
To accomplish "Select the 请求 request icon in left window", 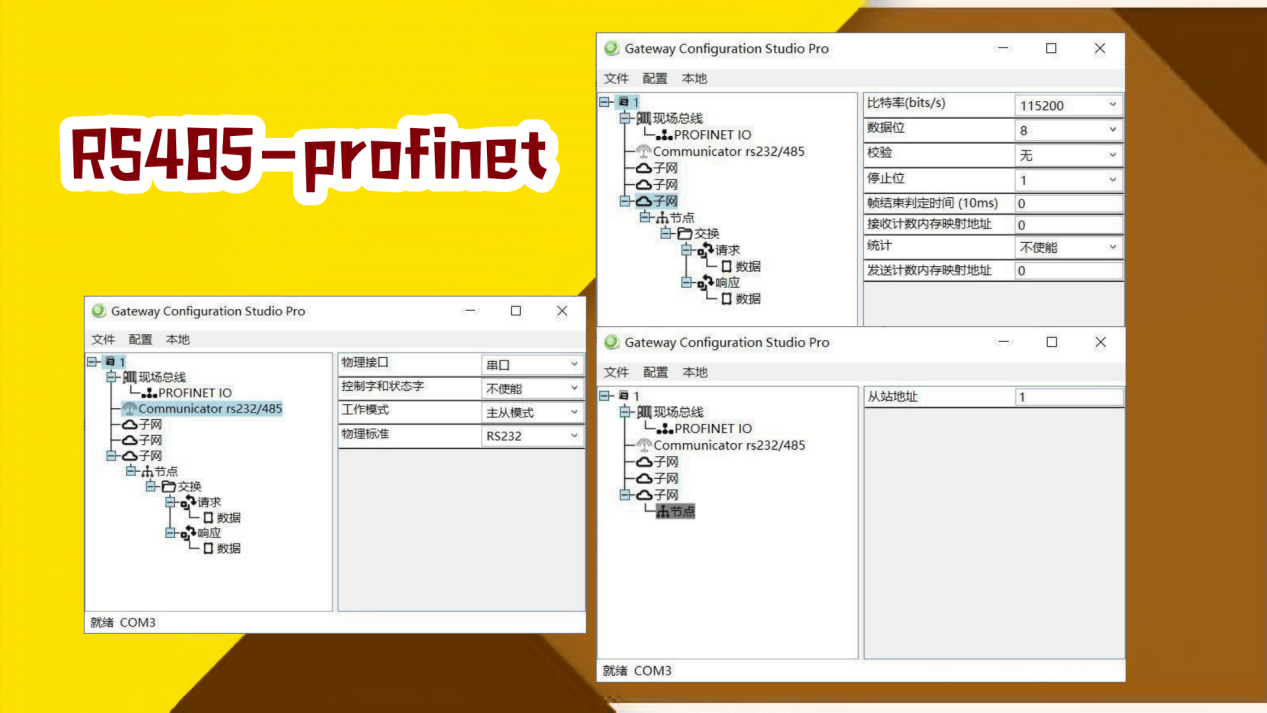I will 188,502.
